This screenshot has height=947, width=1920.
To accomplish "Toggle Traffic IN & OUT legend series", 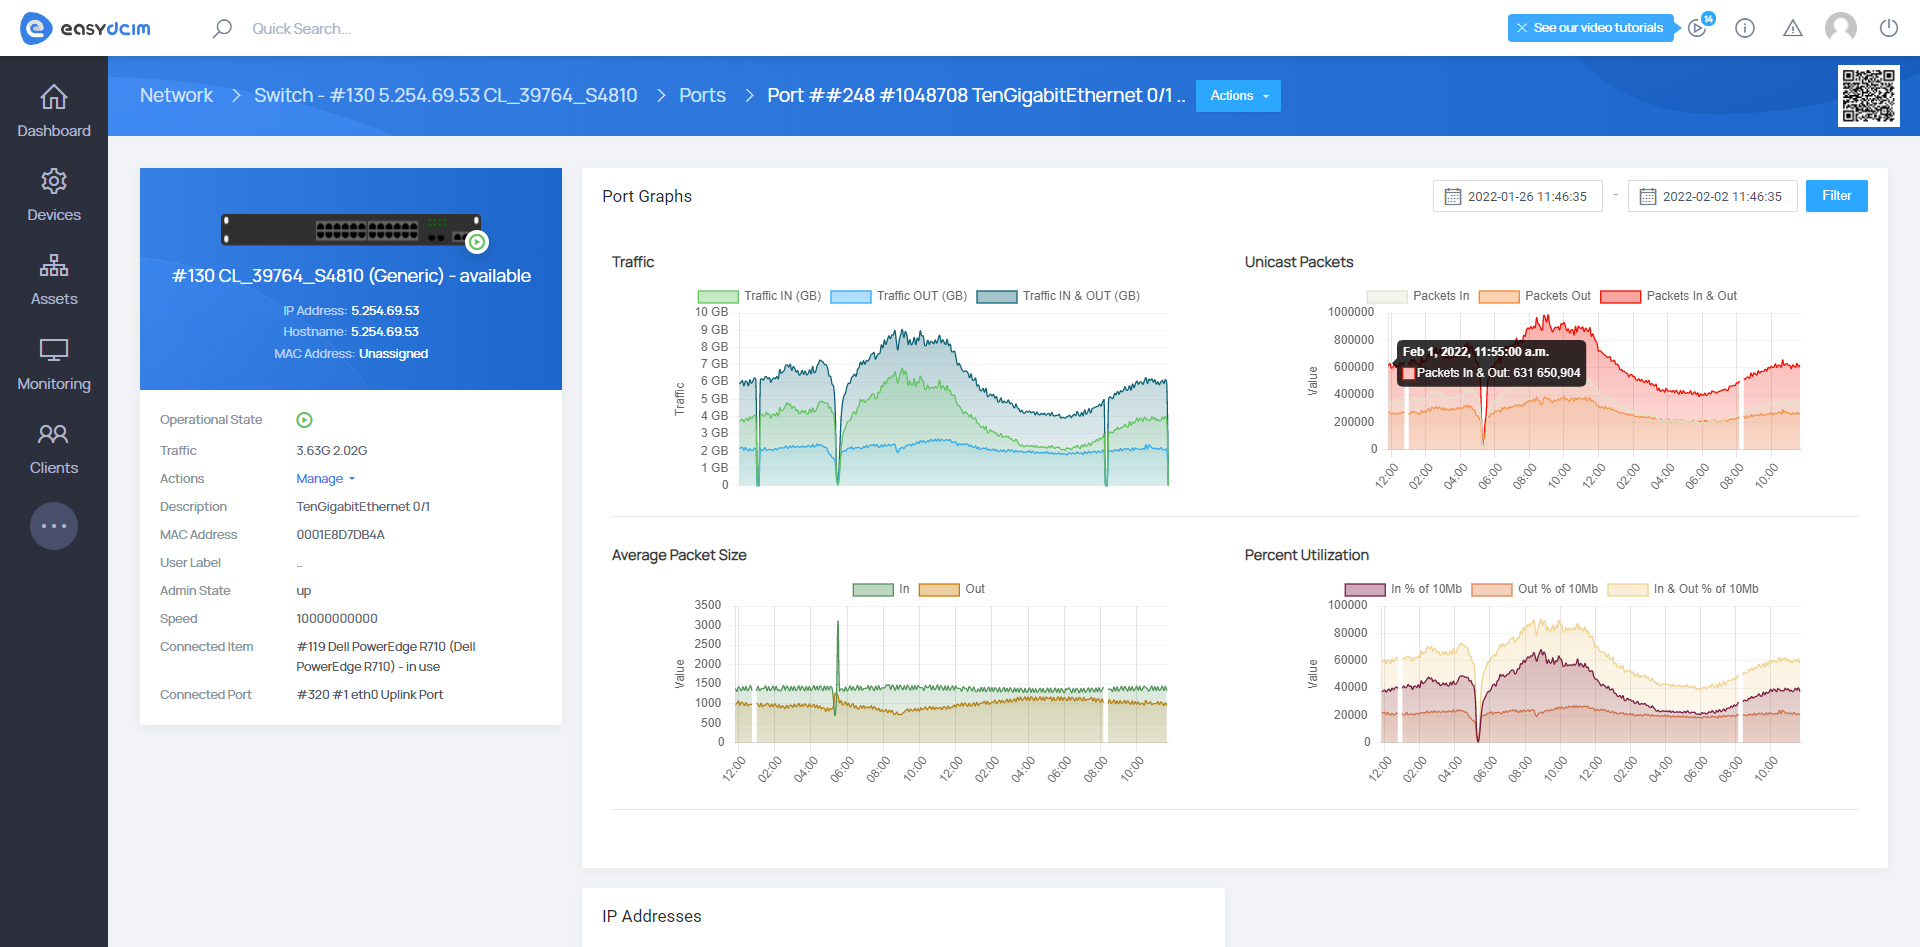I will 1058,296.
